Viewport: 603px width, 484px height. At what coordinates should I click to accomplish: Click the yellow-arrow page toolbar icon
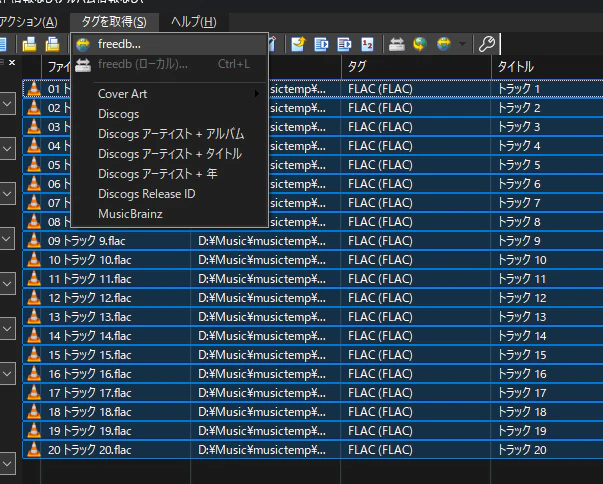pyautogui.click(x=298, y=44)
